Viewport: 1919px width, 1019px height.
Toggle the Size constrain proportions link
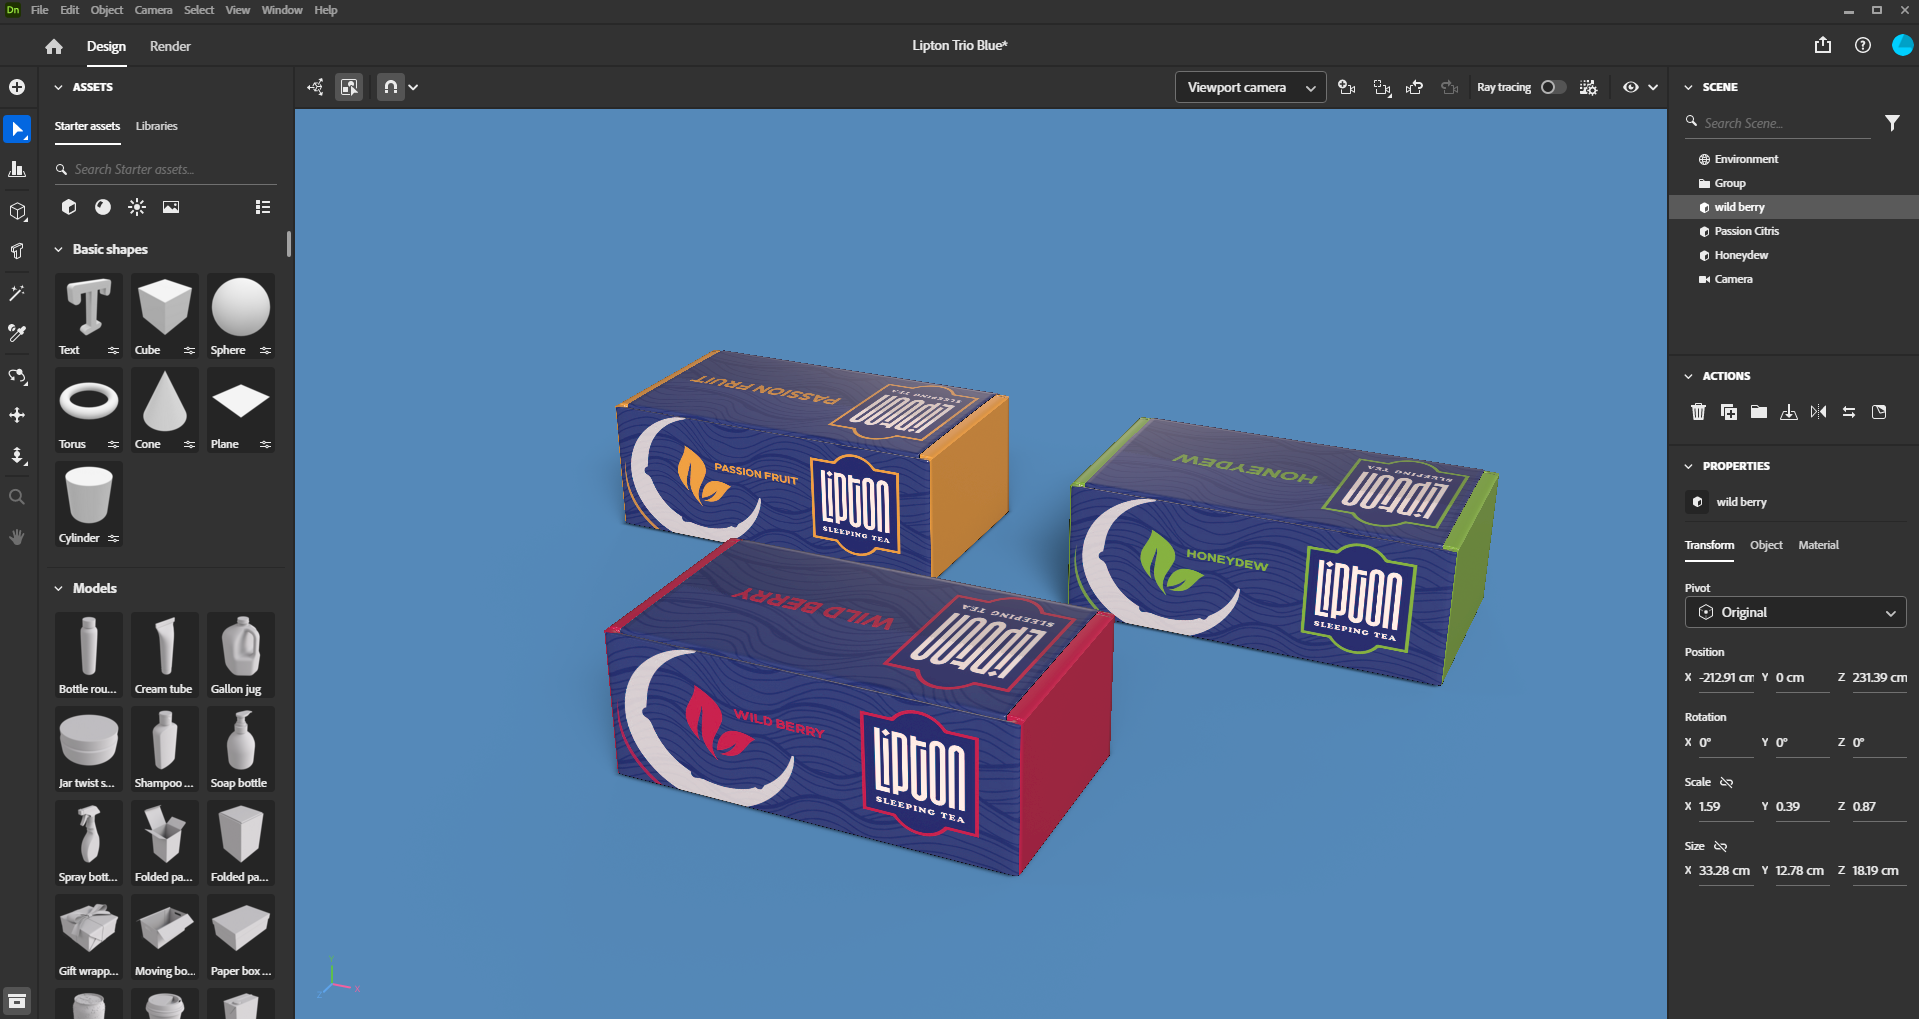(1720, 846)
